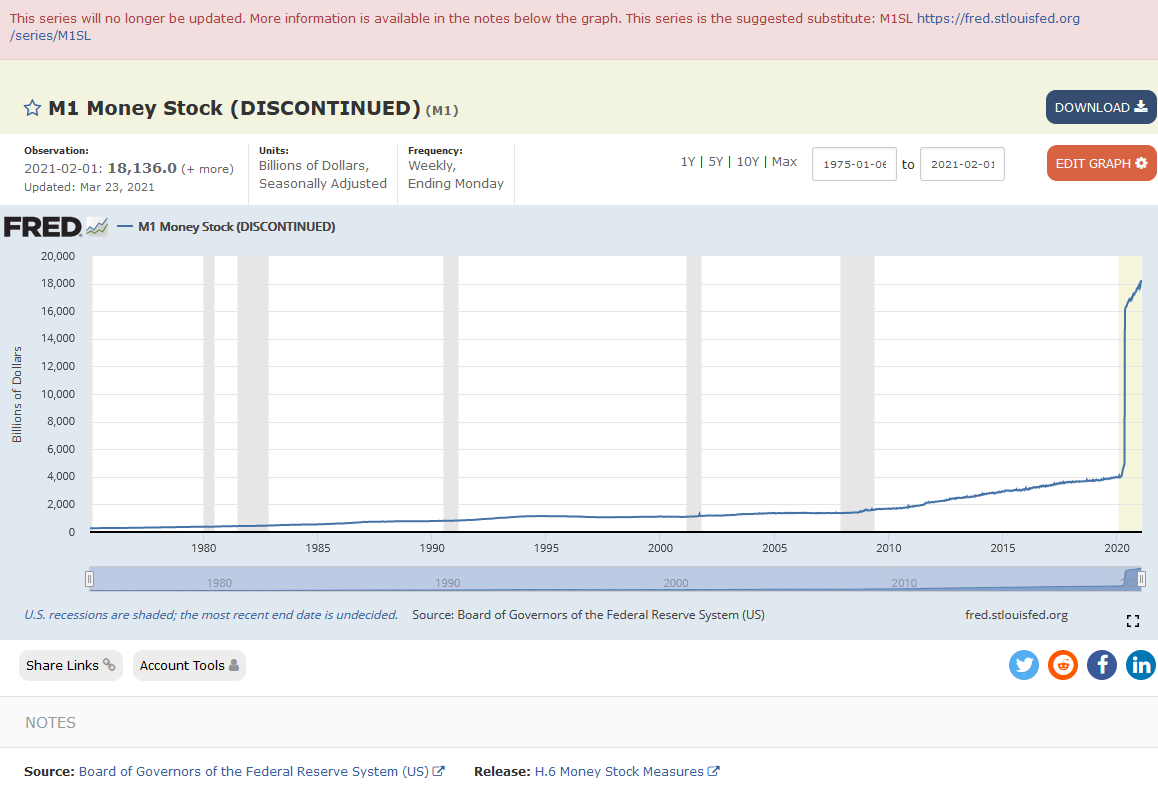Select the 1Y date range
This screenshot has height=787, width=1158.
pyautogui.click(x=688, y=162)
